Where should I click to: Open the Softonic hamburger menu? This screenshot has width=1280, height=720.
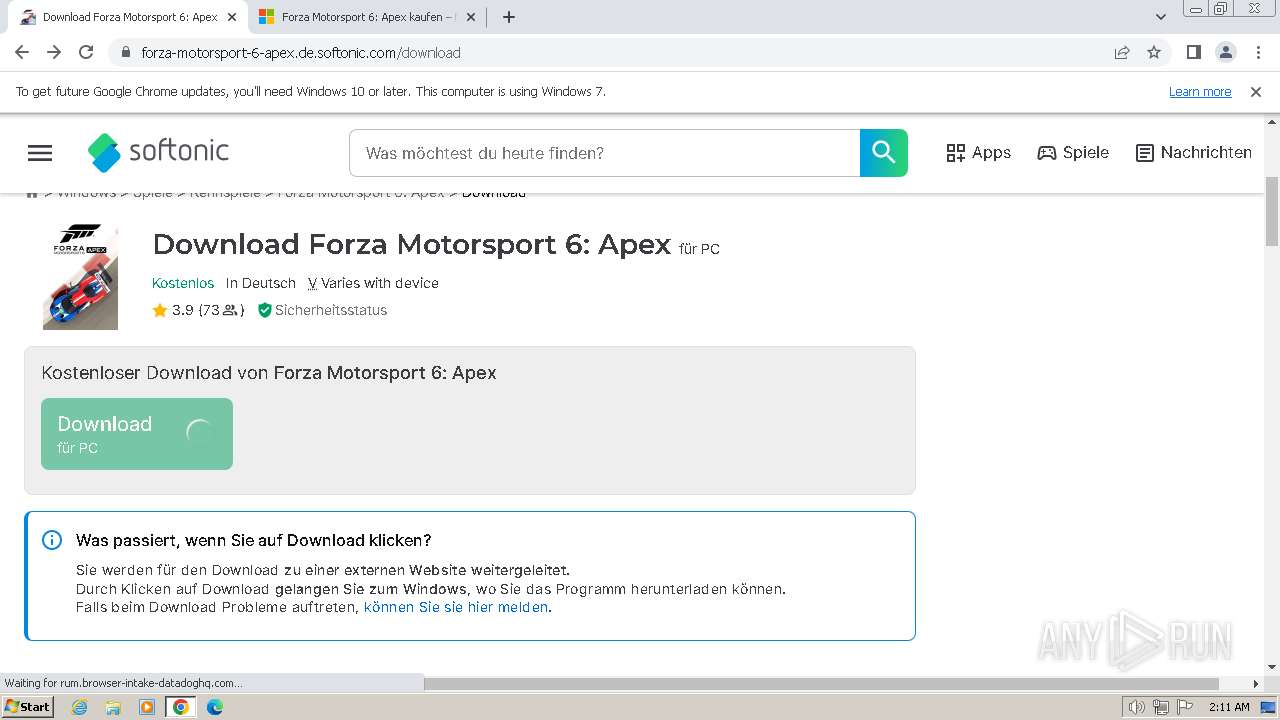click(x=40, y=153)
